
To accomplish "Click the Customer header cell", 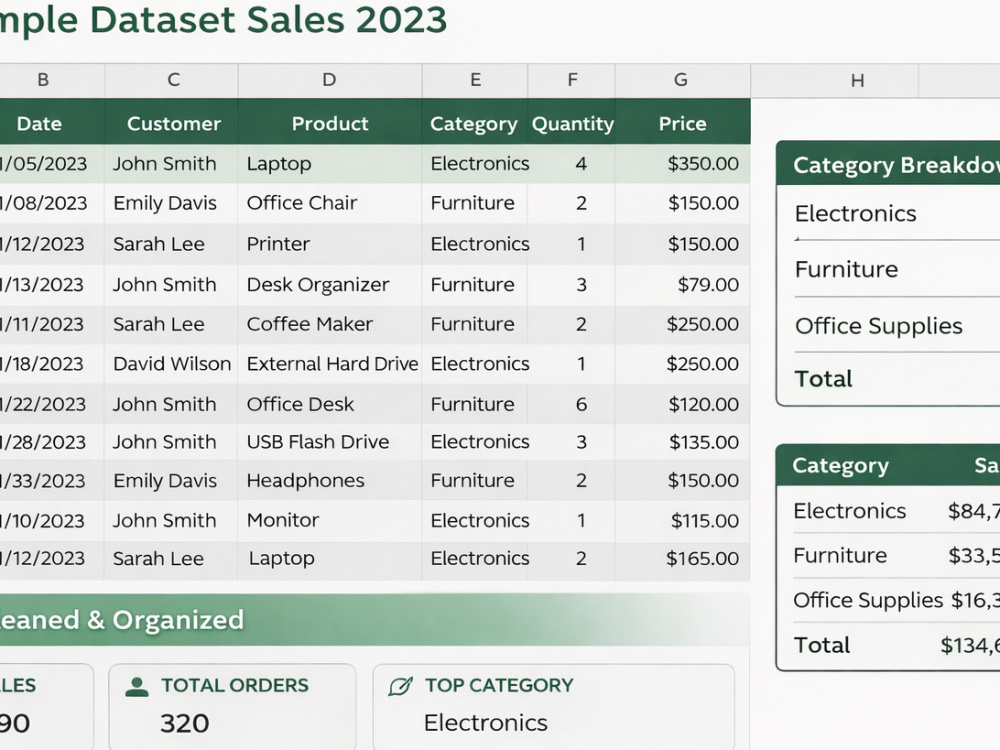I will click(x=173, y=123).
